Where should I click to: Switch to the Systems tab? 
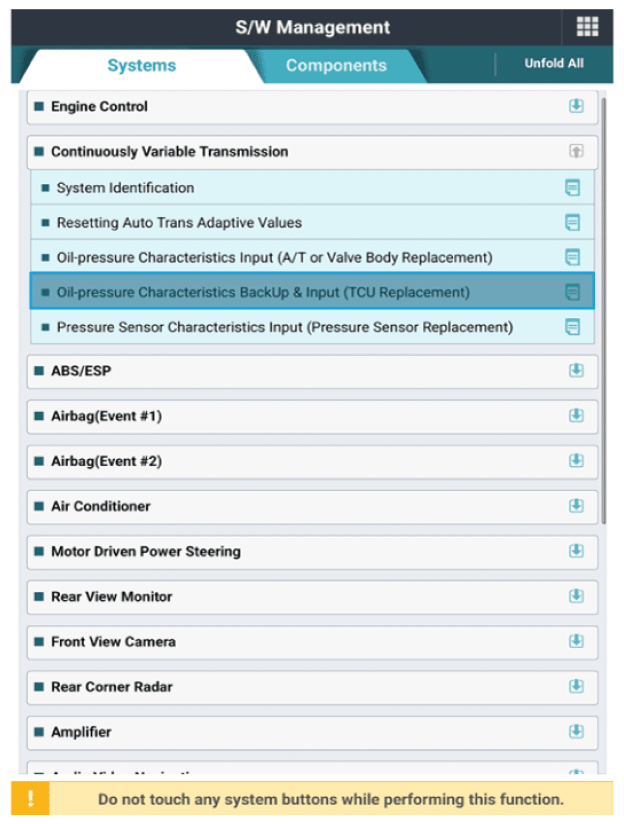[141, 66]
